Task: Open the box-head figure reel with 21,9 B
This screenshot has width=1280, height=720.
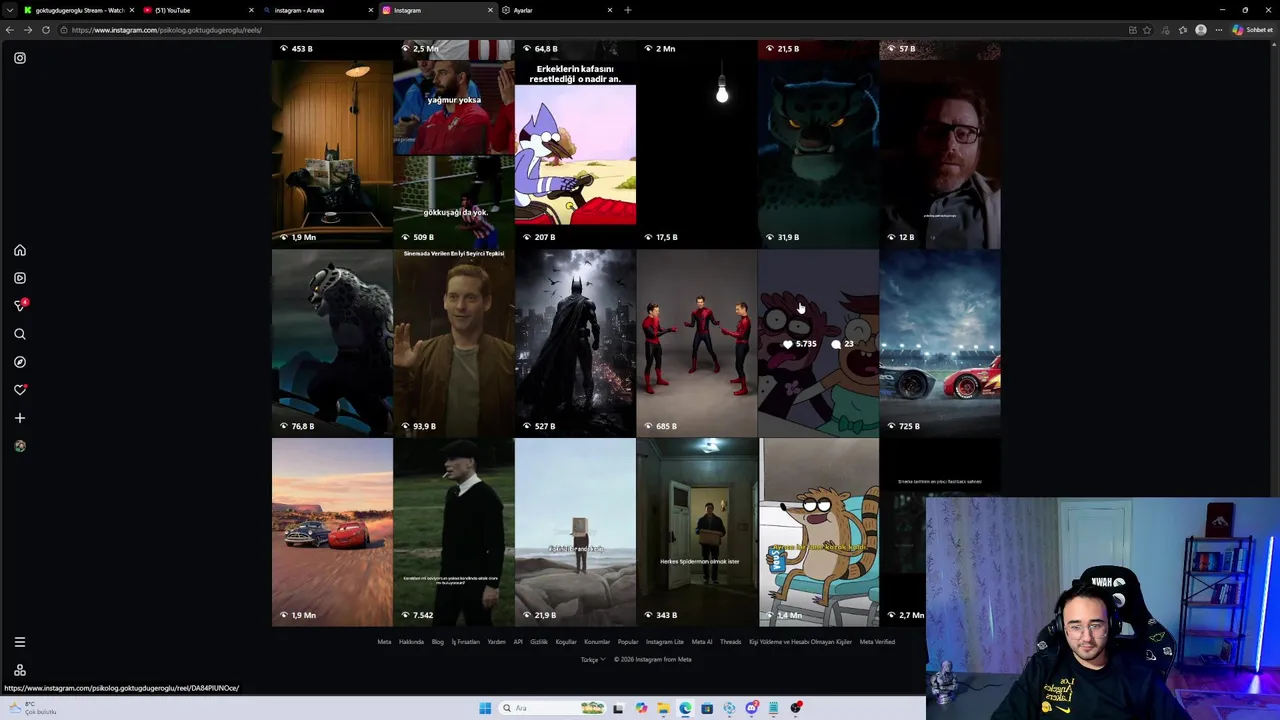Action: point(575,532)
